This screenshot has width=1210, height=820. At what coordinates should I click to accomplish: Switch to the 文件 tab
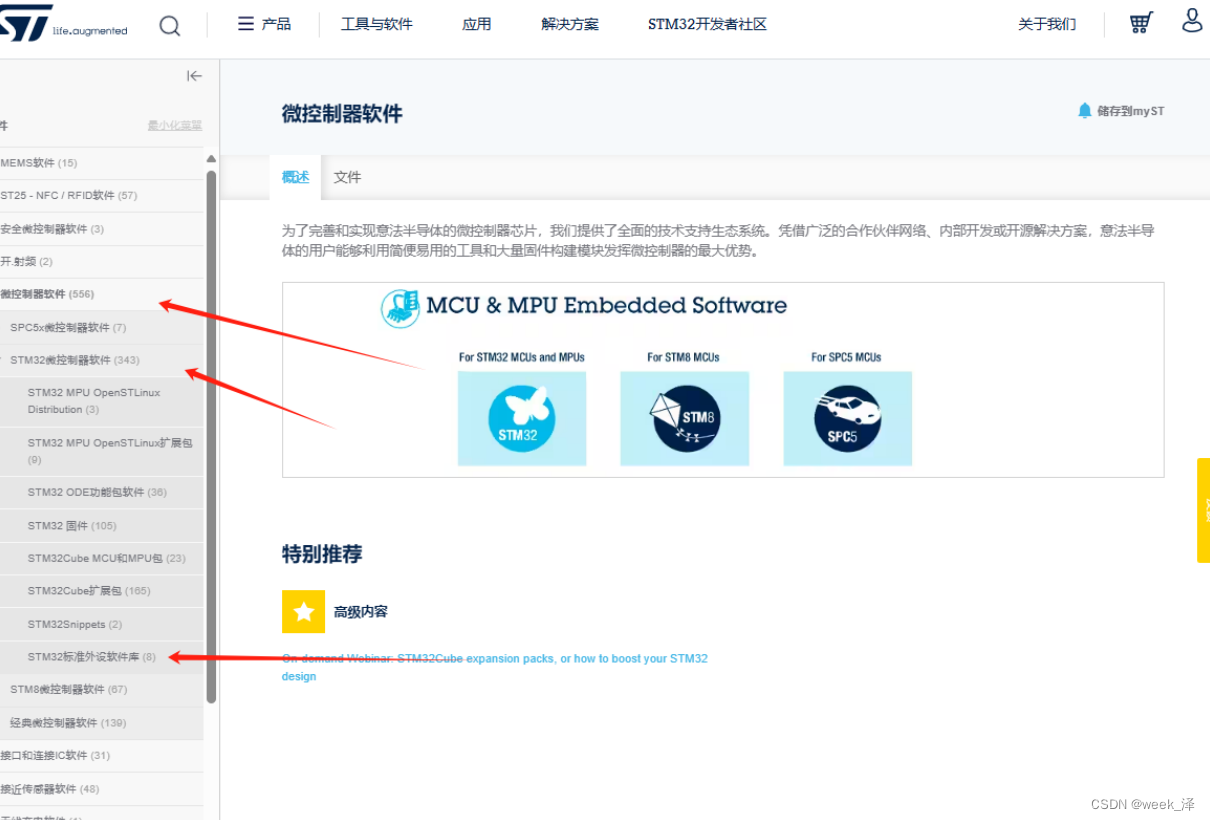(347, 177)
